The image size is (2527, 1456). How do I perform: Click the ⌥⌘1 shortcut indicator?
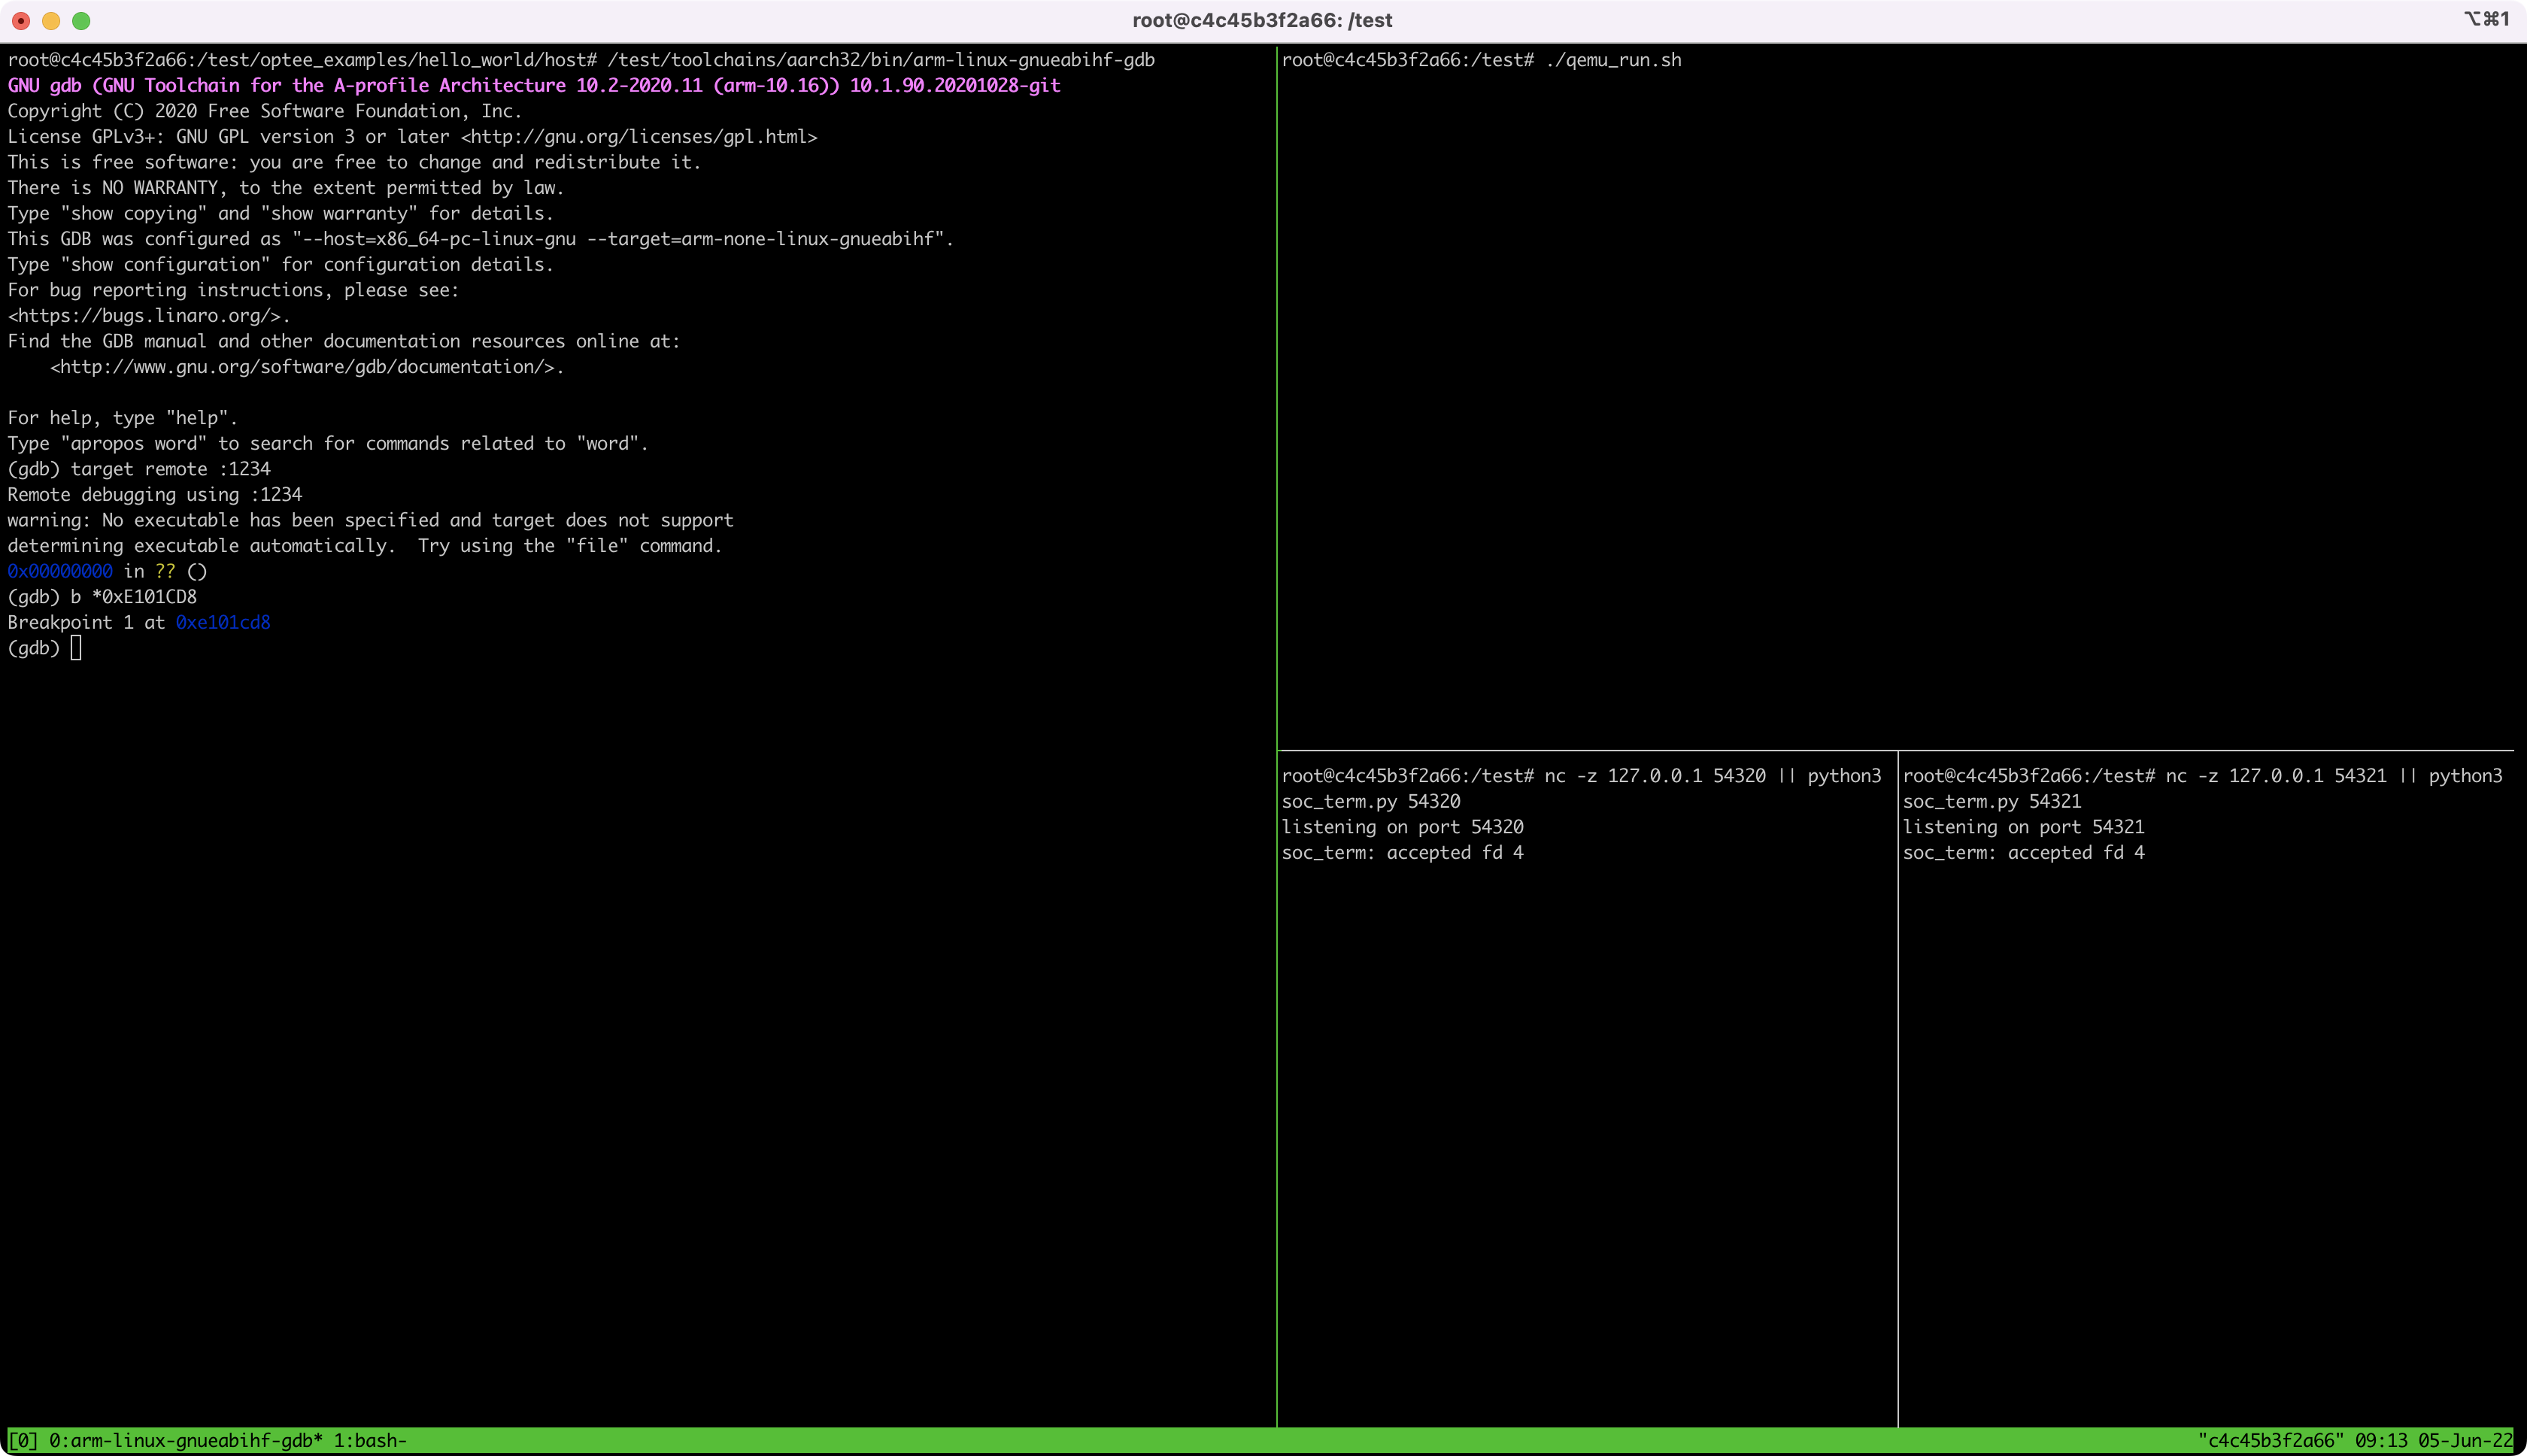point(2487,19)
